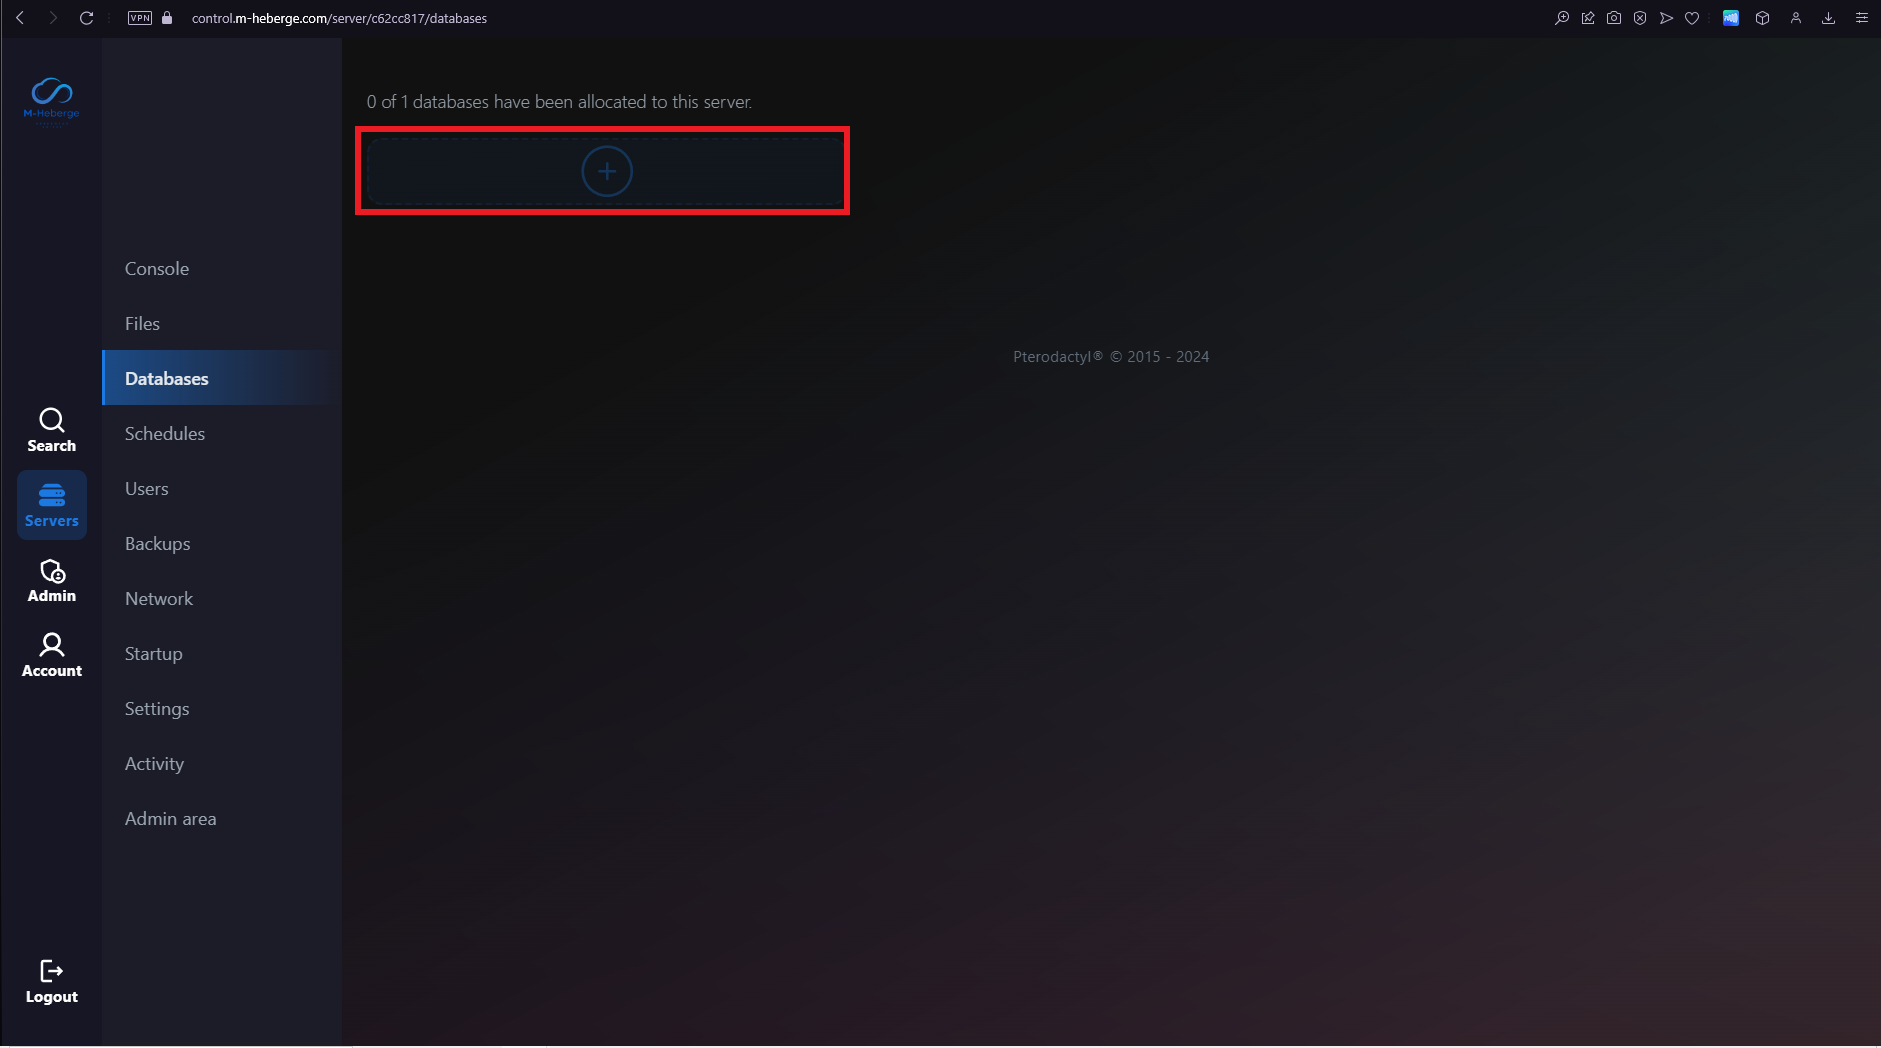This screenshot has width=1881, height=1048.
Task: Select Backups in server menu
Action: click(157, 543)
